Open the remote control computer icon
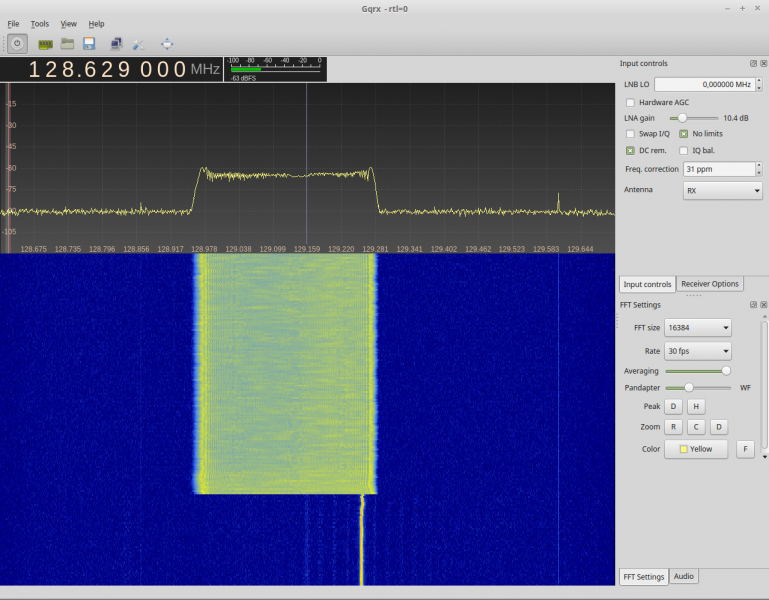The height and width of the screenshot is (600, 769). coord(116,44)
